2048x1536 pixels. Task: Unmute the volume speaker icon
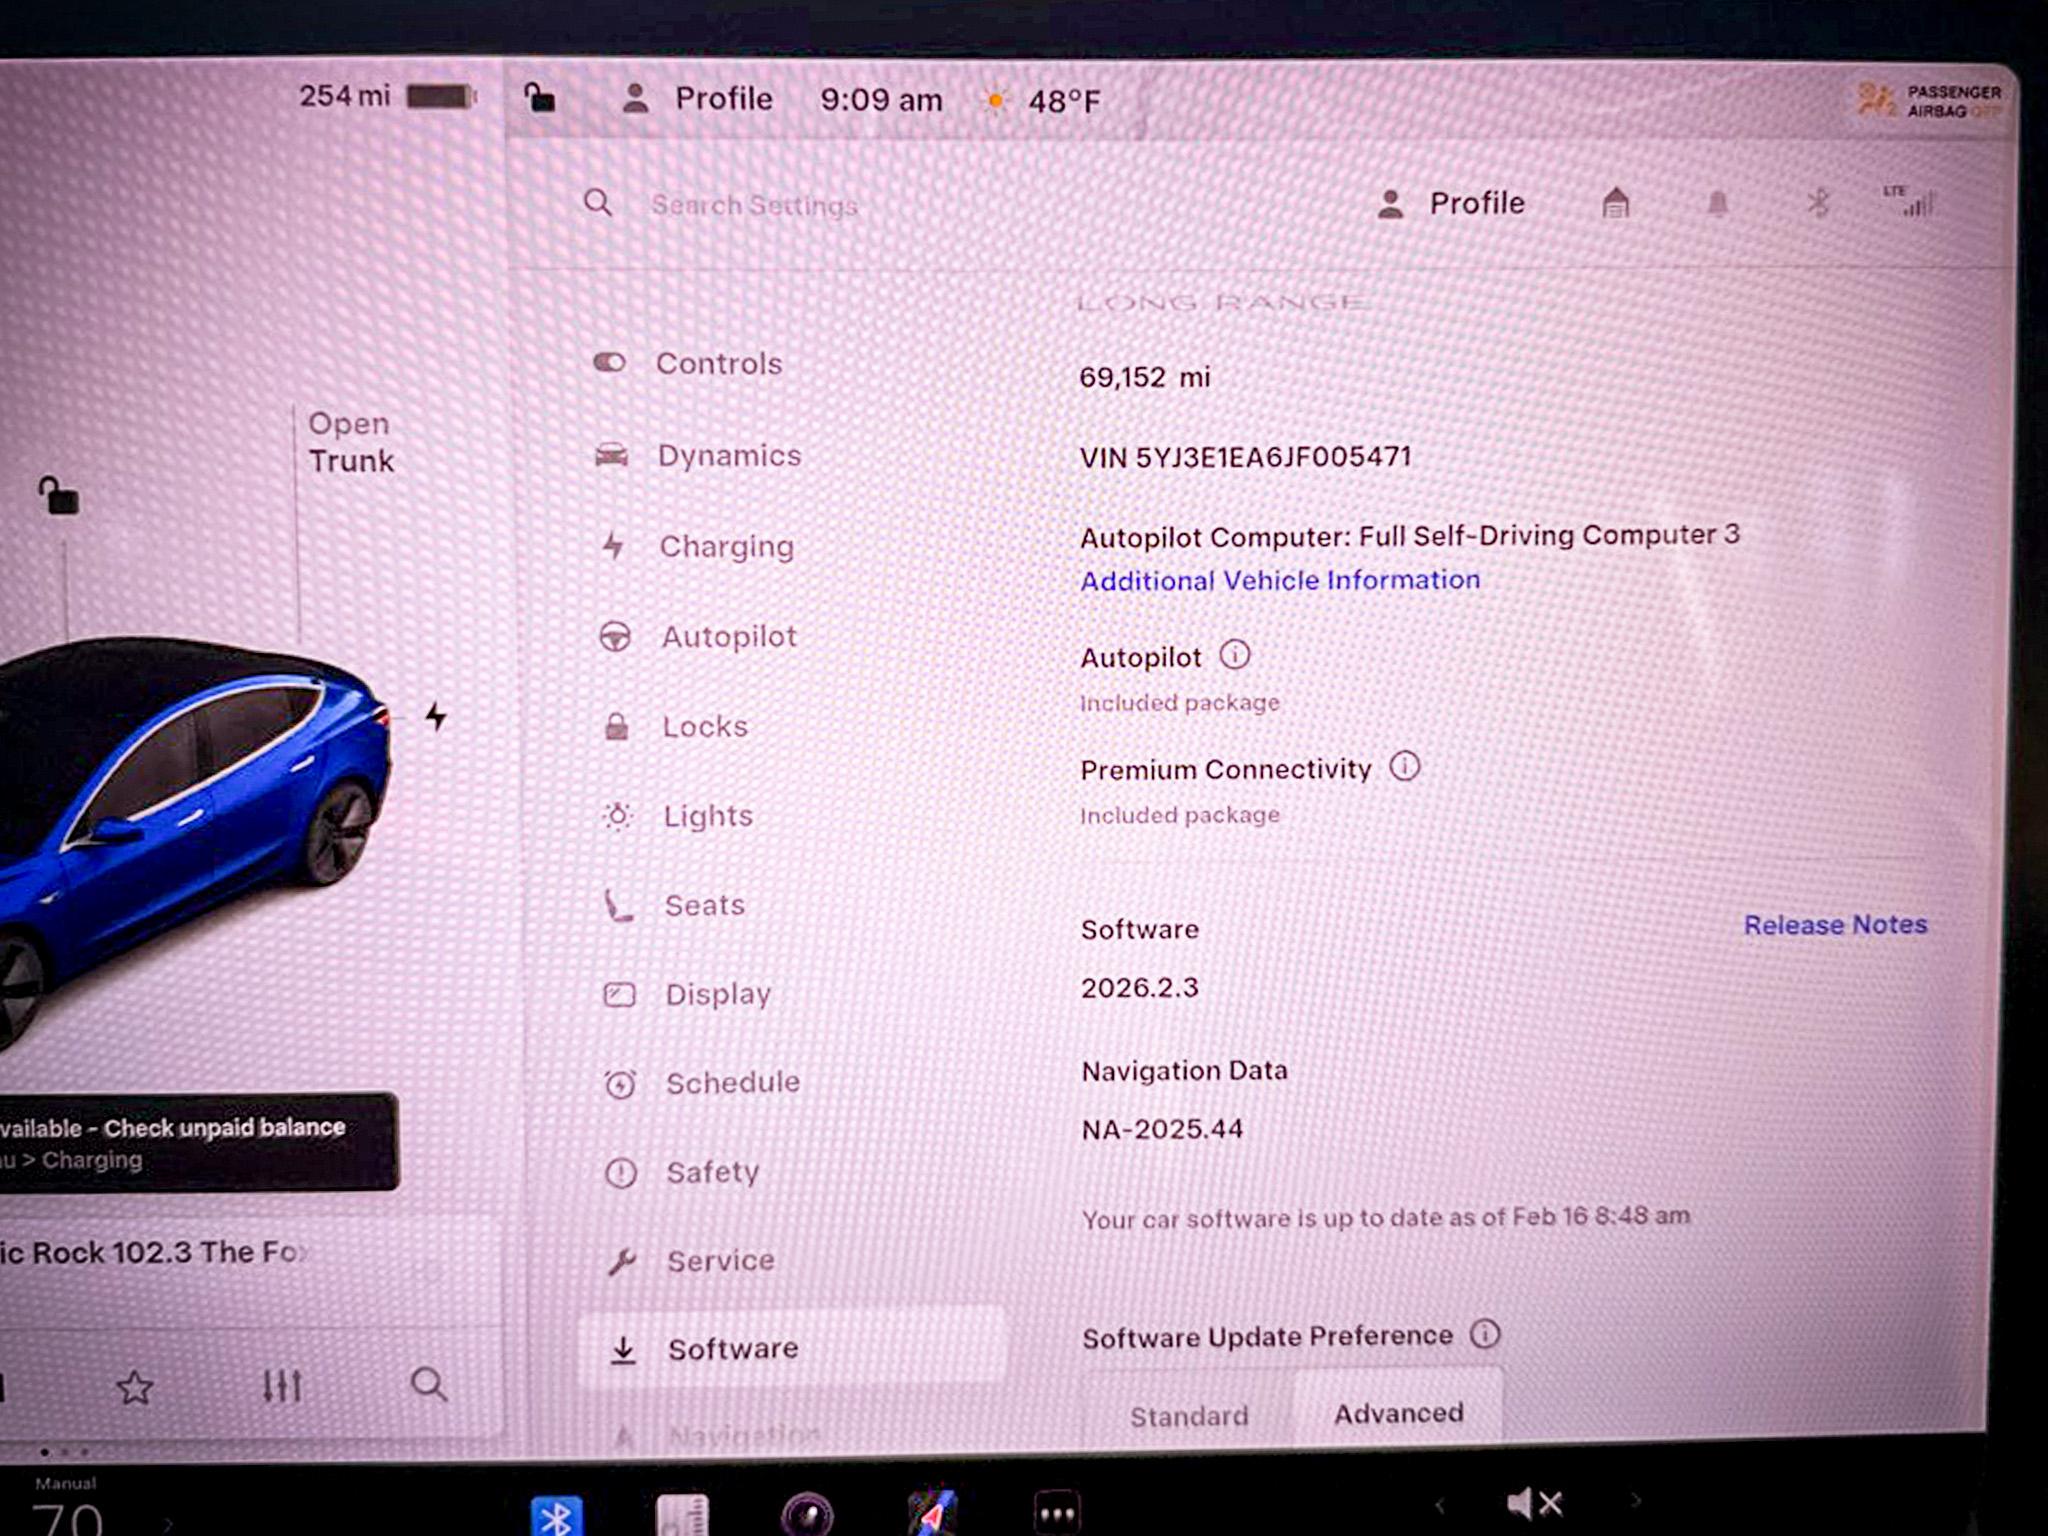pyautogui.click(x=1533, y=1503)
